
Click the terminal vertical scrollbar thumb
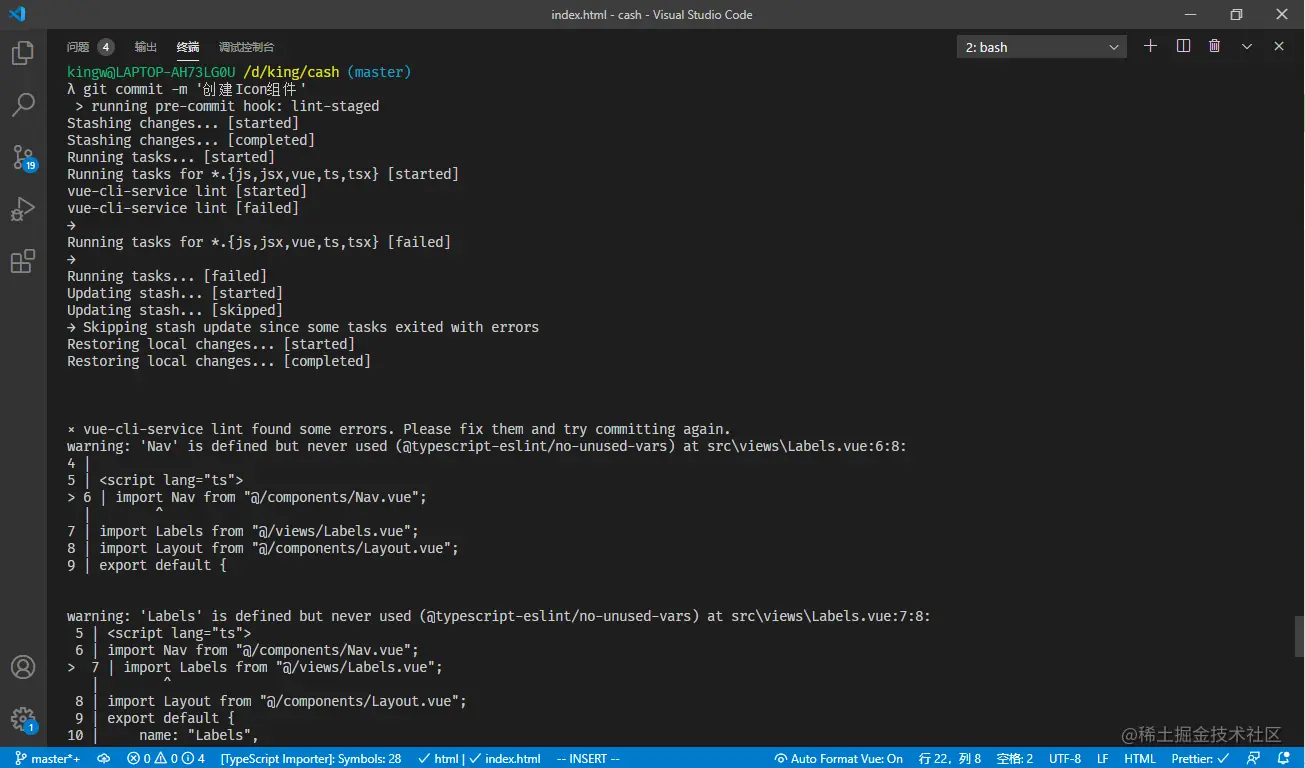click(x=1299, y=636)
